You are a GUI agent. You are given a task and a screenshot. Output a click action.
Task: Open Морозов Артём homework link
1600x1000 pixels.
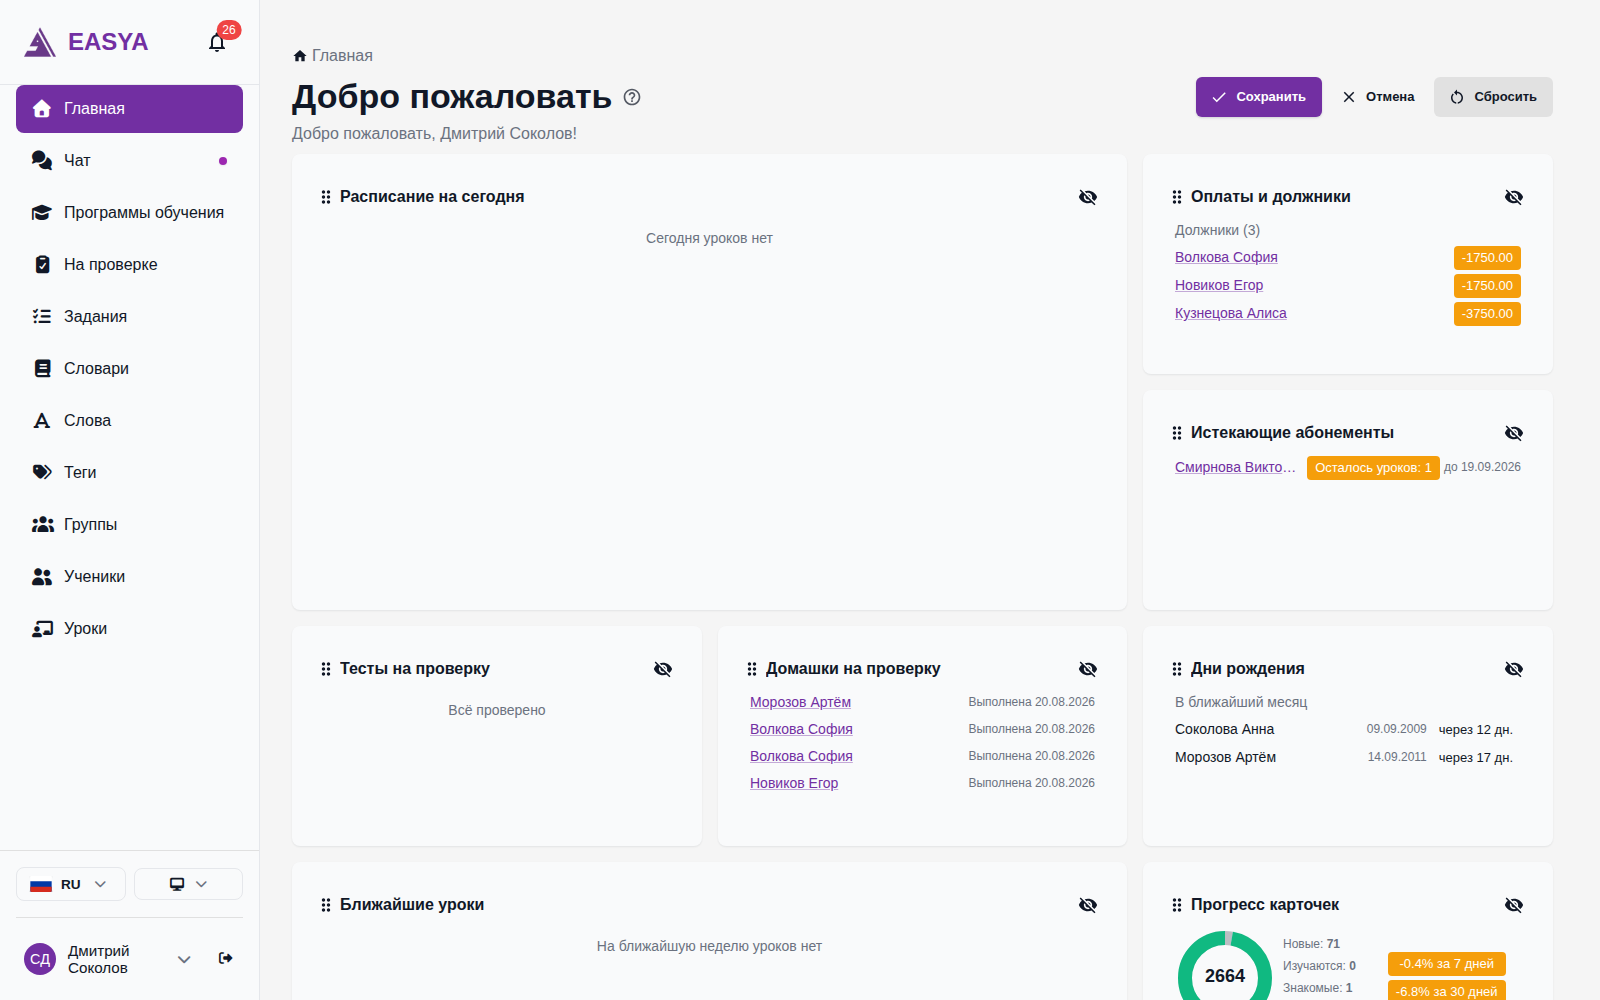tap(800, 702)
